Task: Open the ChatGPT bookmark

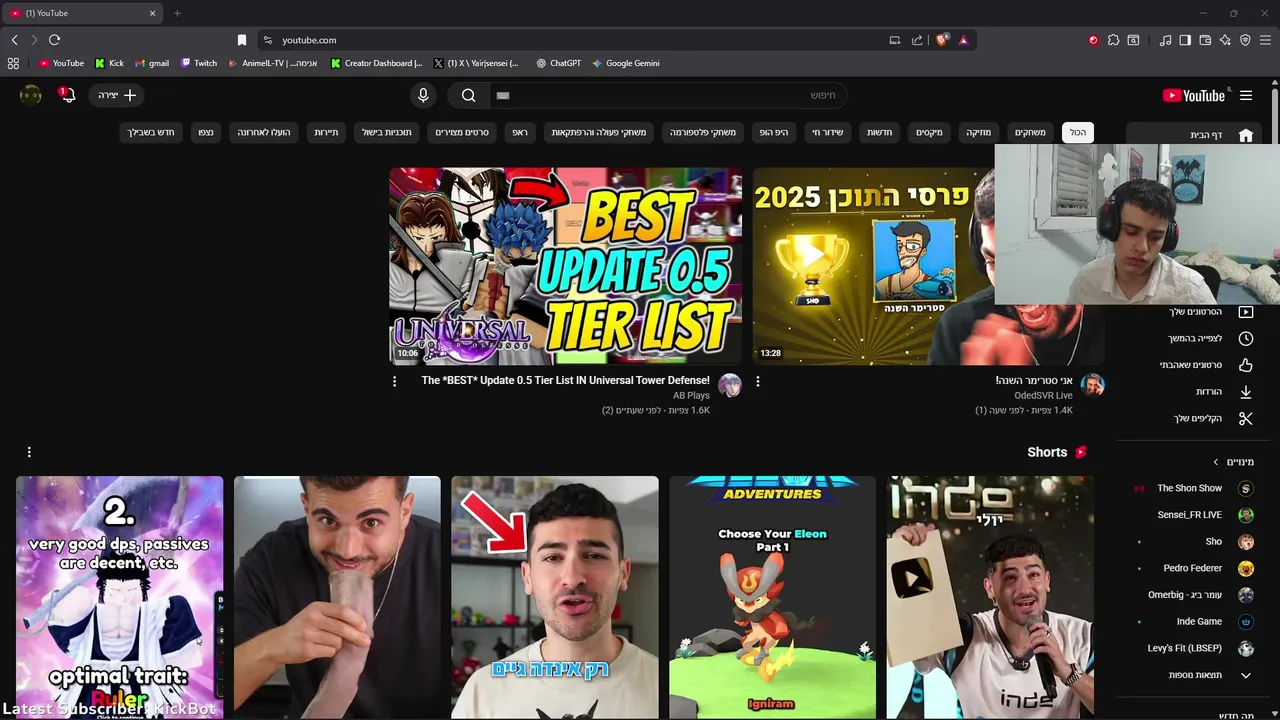Action: [x=558, y=63]
